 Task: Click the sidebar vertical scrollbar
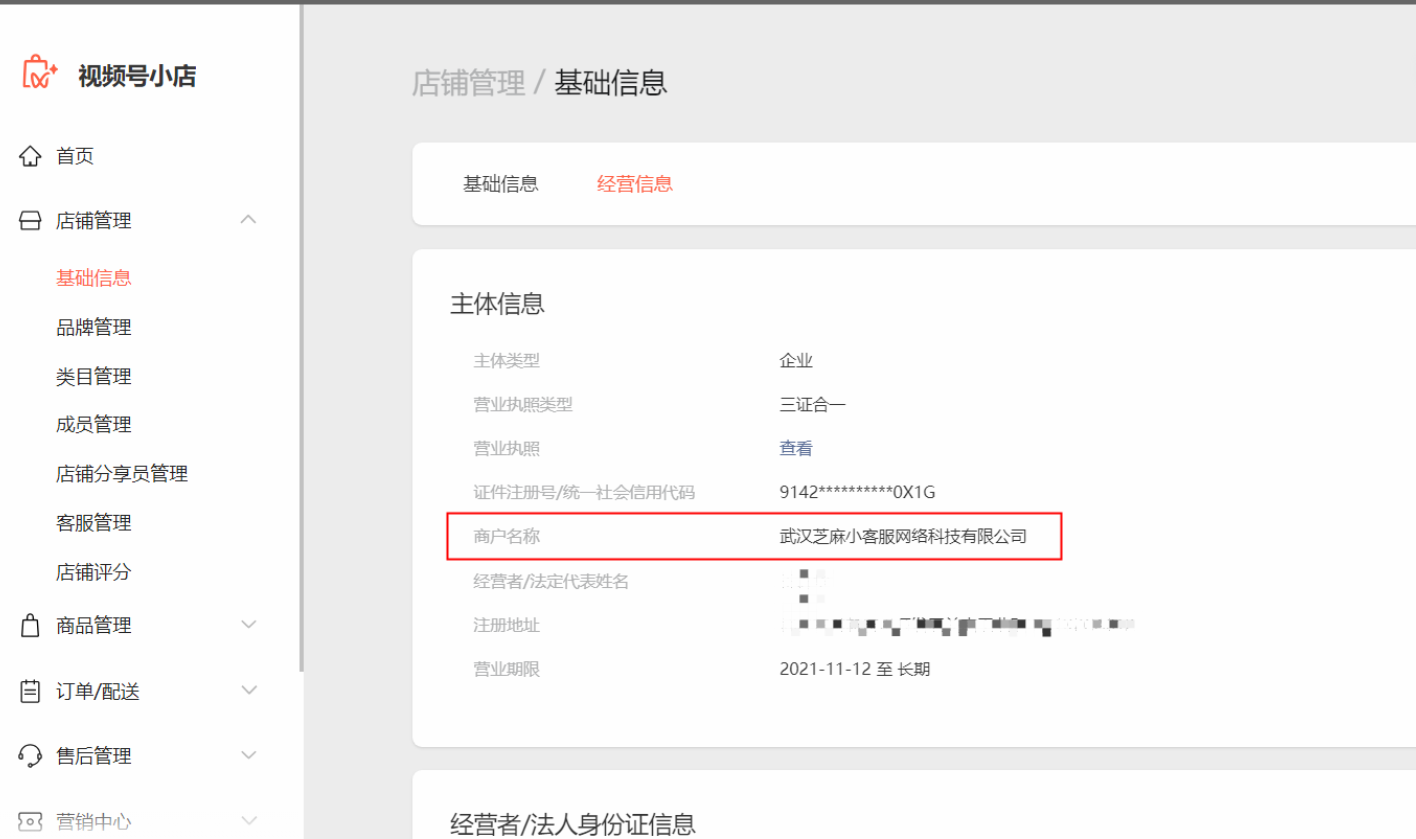pos(301,336)
